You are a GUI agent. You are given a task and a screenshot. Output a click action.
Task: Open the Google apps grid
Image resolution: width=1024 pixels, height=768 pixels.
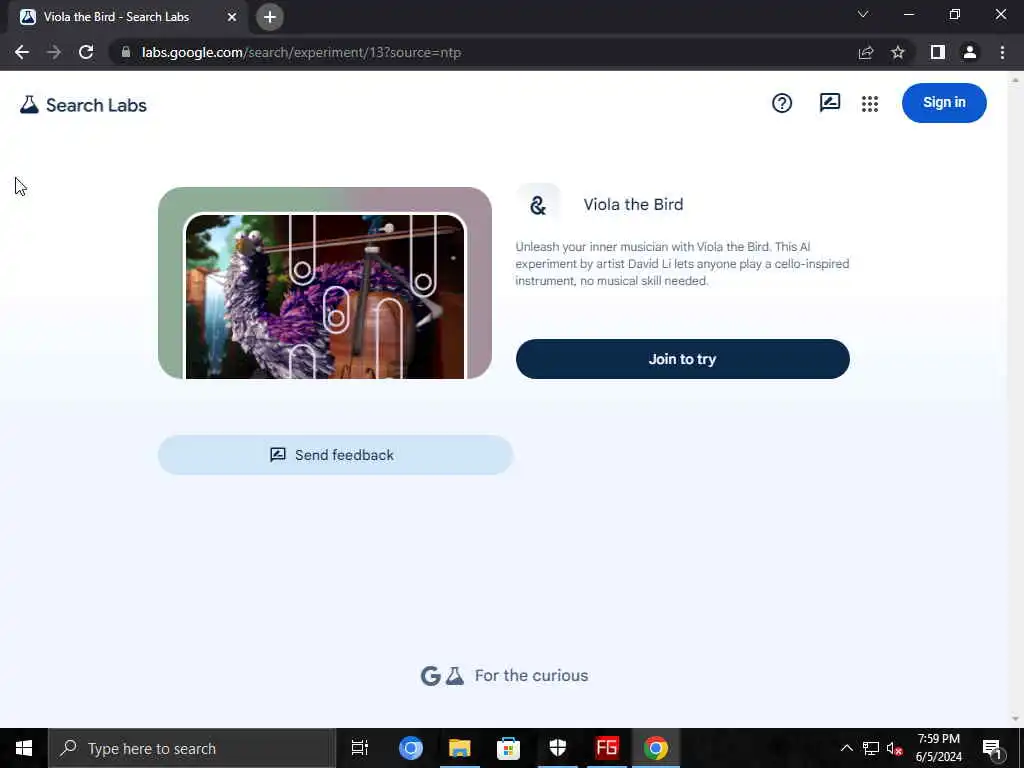pyautogui.click(x=870, y=103)
